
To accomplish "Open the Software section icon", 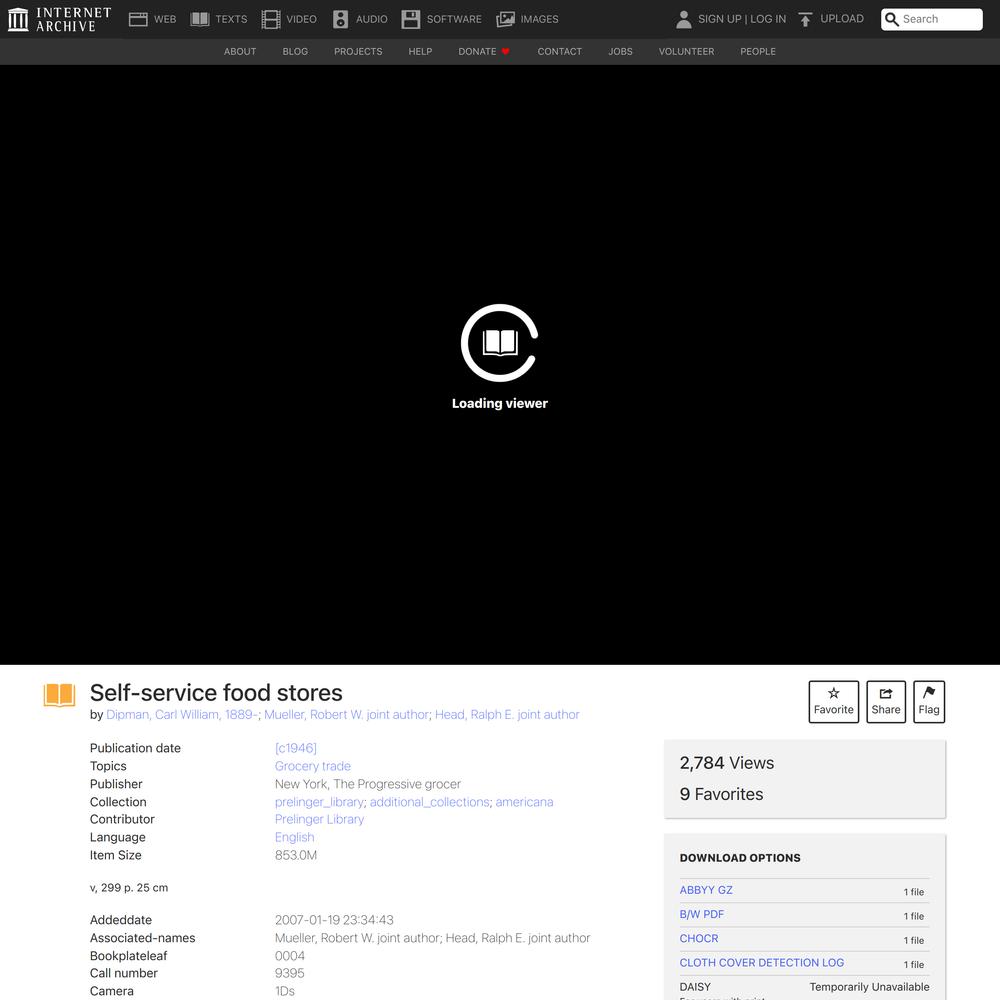I will pyautogui.click(x=411, y=19).
